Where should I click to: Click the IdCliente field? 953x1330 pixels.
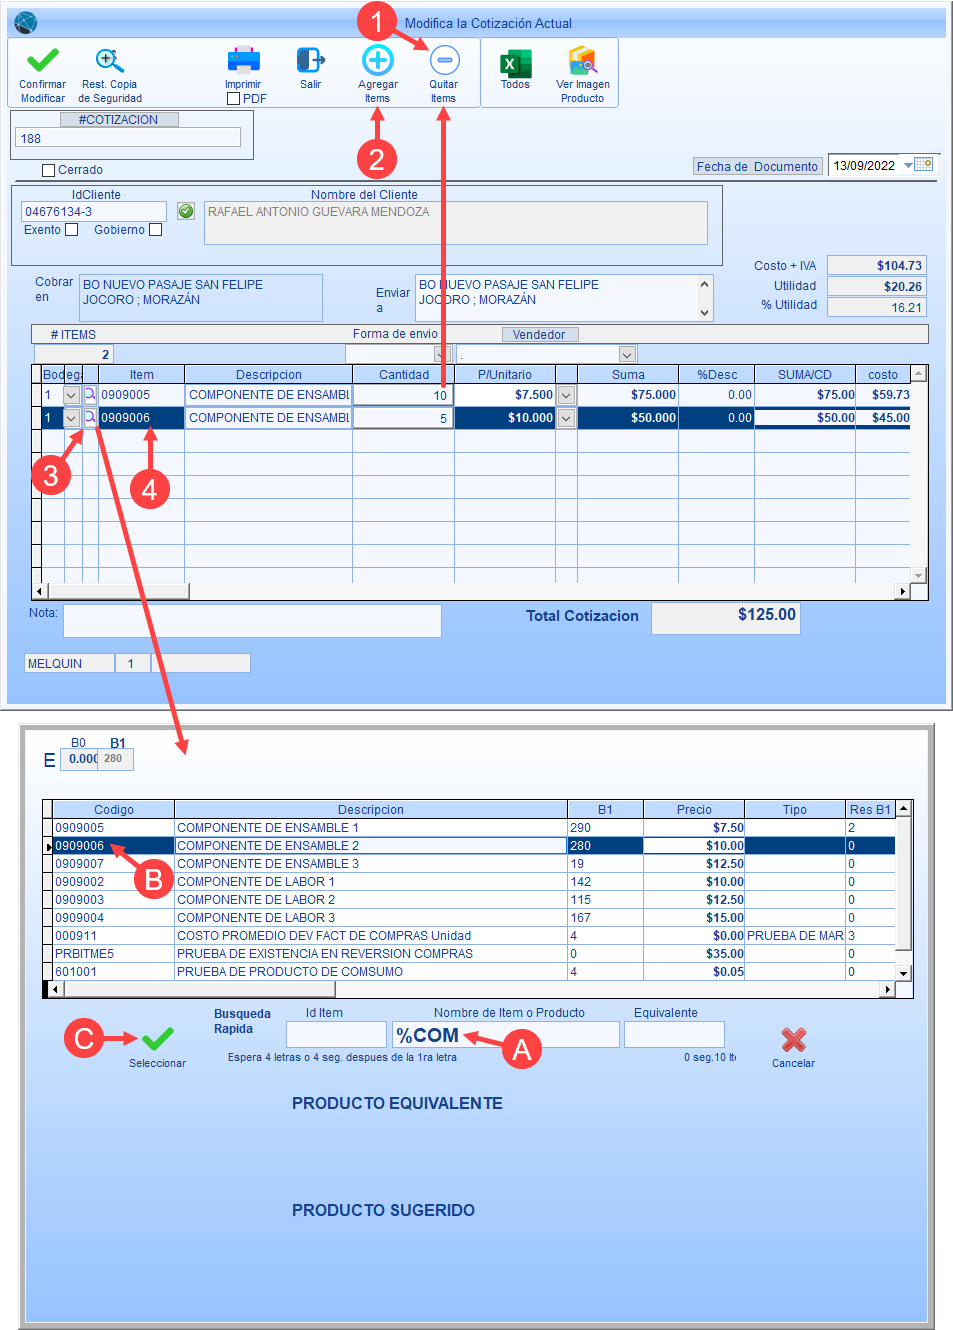(x=94, y=212)
